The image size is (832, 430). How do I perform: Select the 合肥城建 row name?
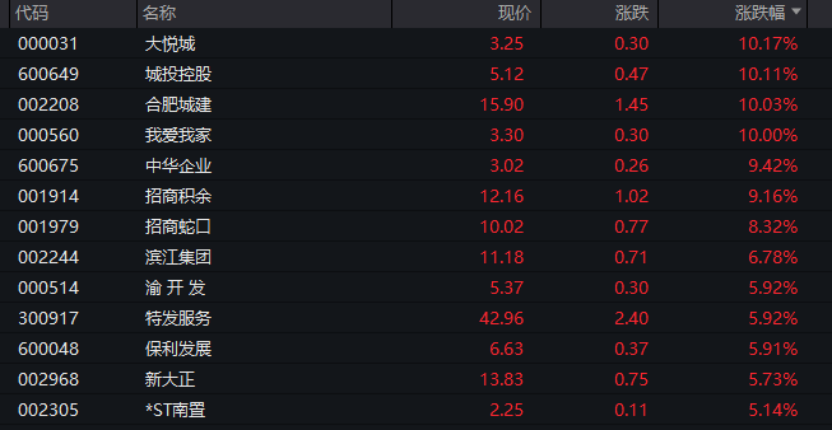point(178,104)
